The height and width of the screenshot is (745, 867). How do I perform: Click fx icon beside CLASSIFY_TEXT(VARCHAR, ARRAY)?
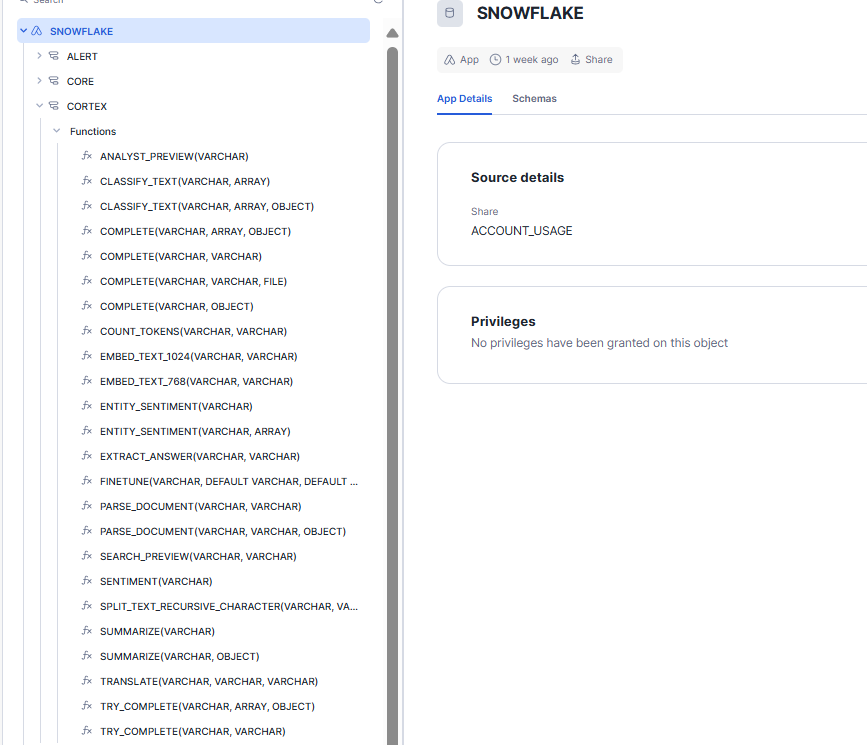tap(87, 181)
